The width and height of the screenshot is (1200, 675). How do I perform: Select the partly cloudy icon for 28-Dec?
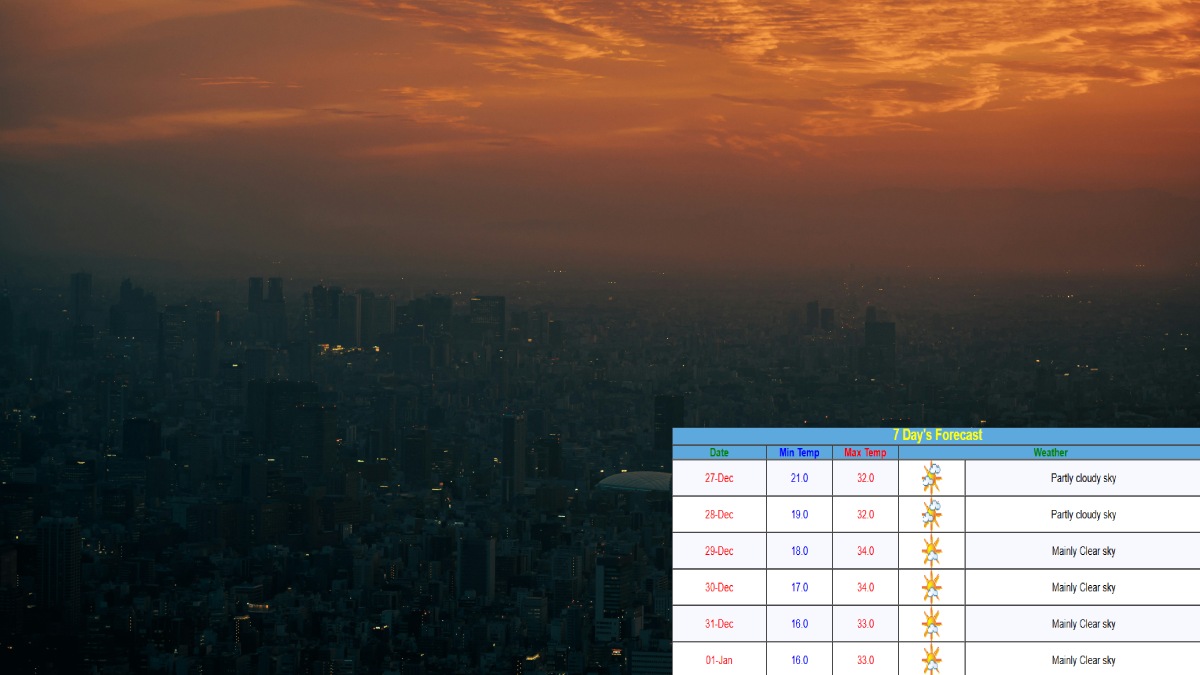(x=931, y=515)
